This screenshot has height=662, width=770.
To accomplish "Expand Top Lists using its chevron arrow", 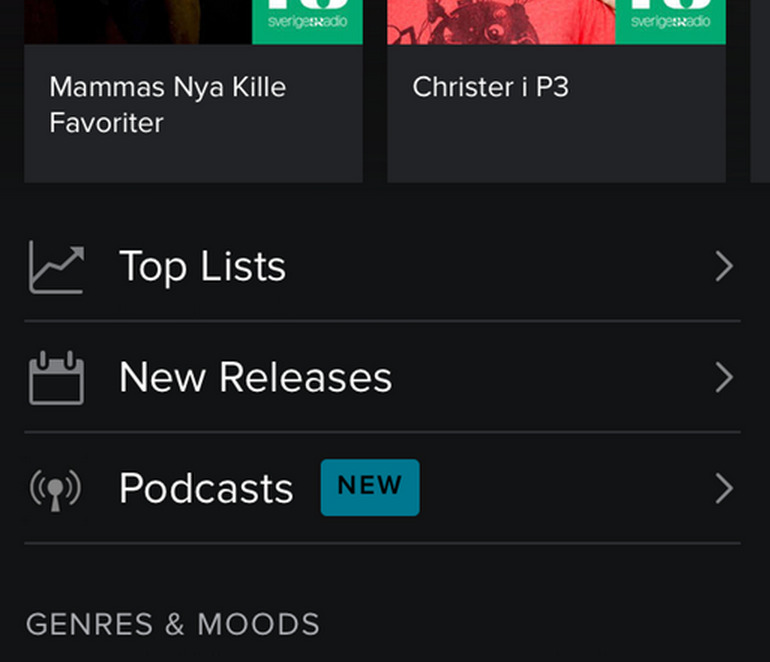I will (724, 267).
